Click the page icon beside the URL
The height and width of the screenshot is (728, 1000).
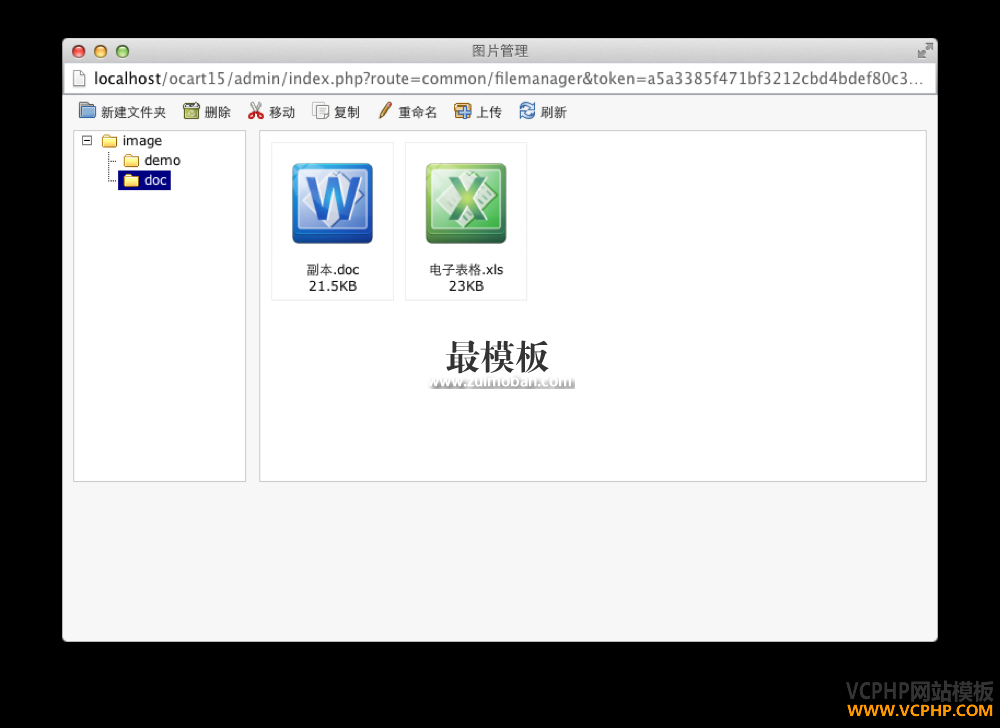coord(79,78)
